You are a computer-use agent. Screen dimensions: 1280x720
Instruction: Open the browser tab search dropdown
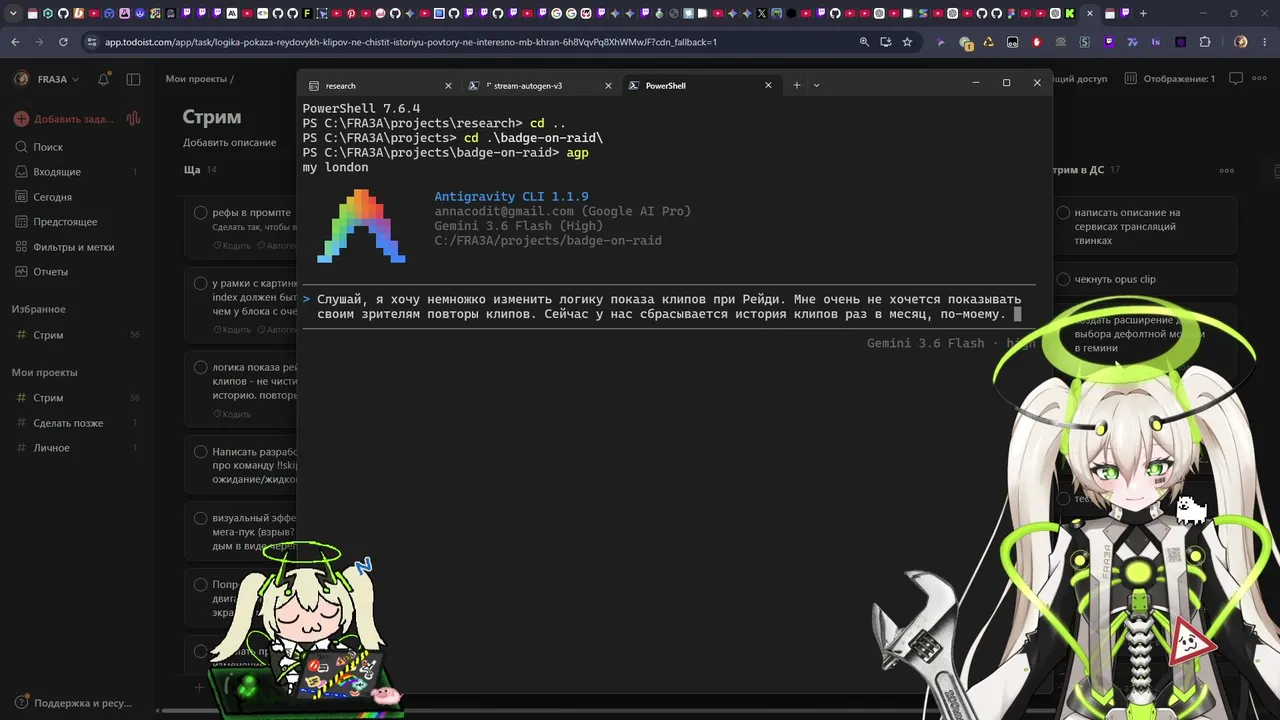[12, 14]
